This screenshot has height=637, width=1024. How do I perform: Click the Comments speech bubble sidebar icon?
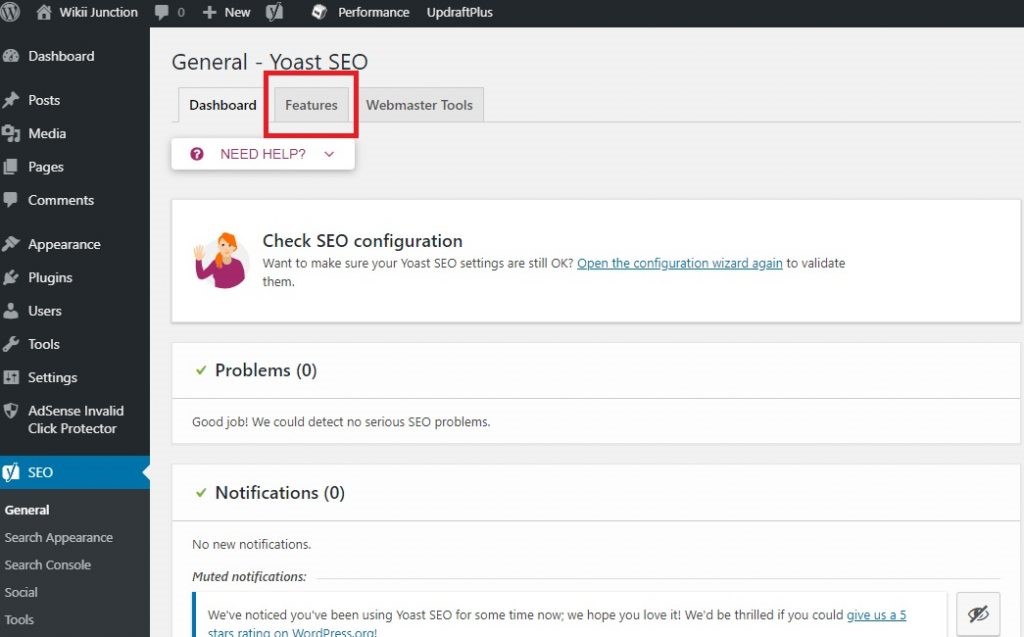10,200
